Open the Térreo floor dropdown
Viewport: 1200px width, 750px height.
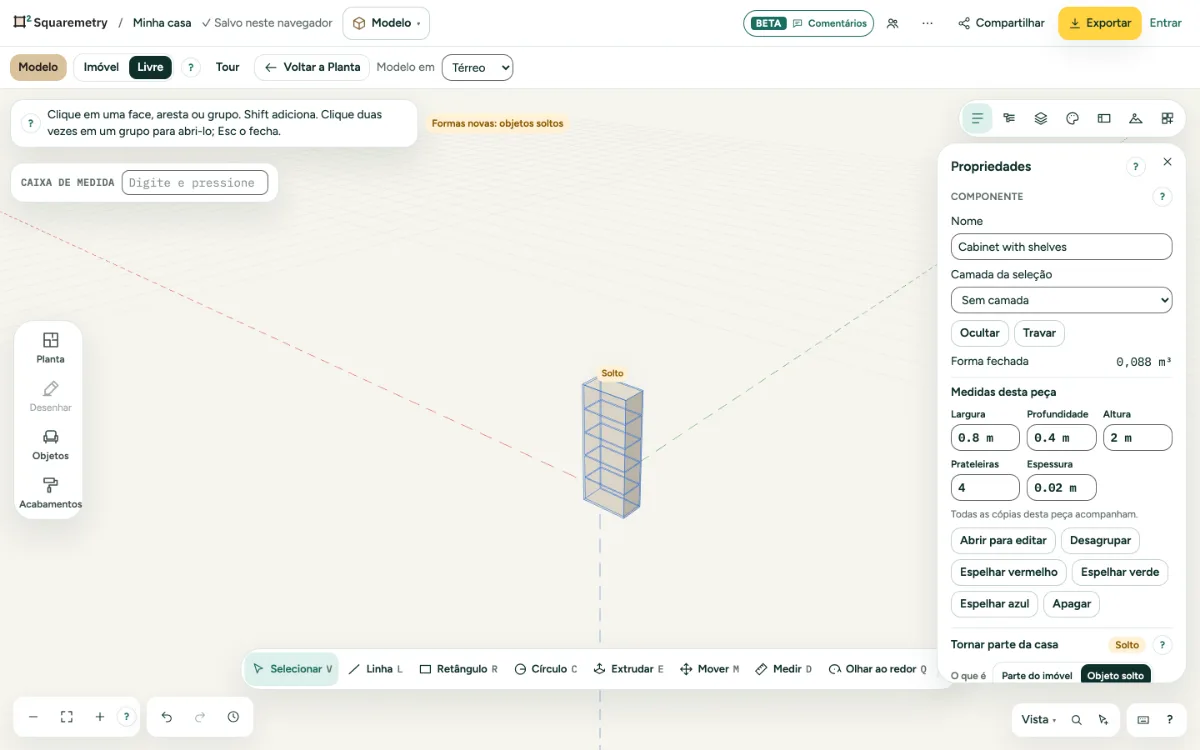click(477, 67)
